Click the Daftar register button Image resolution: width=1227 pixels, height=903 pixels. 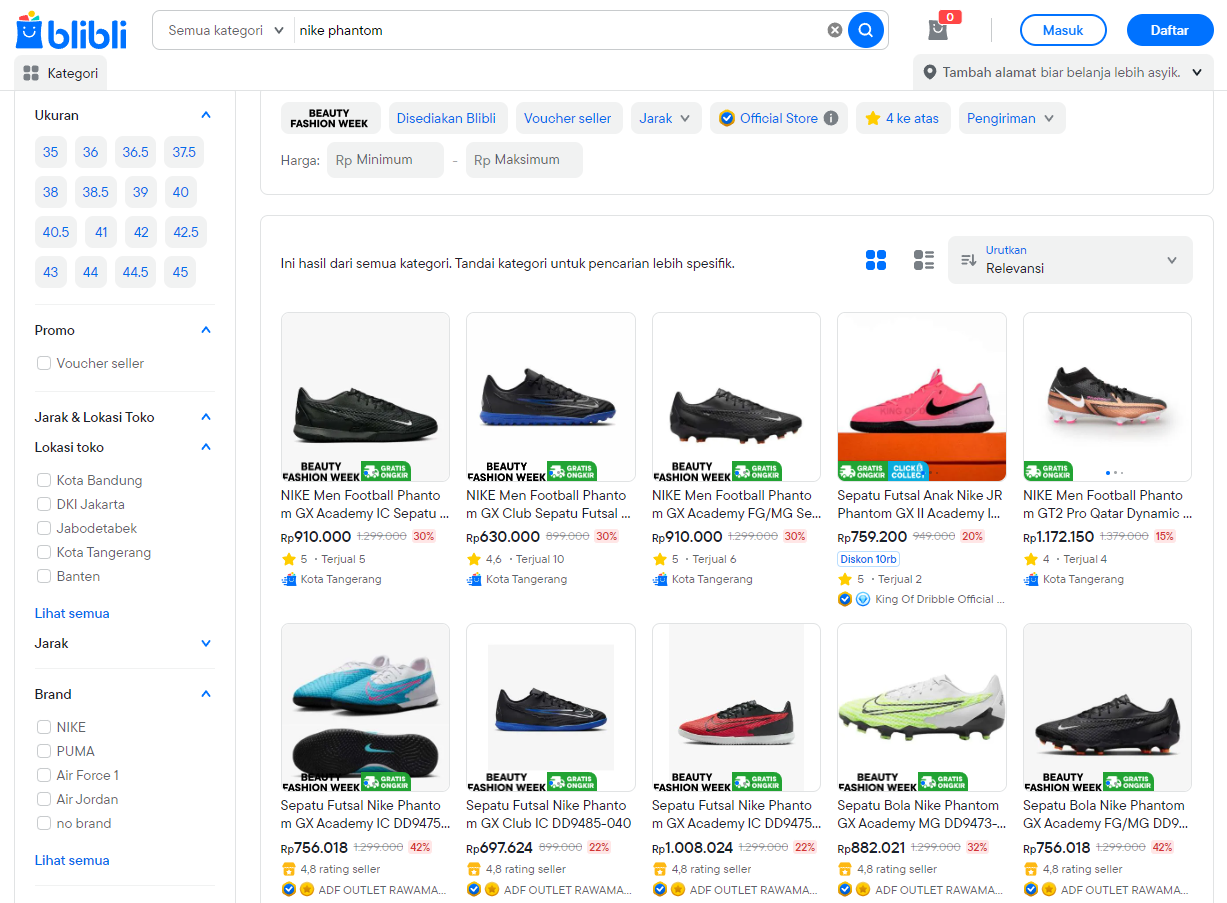(x=1170, y=30)
